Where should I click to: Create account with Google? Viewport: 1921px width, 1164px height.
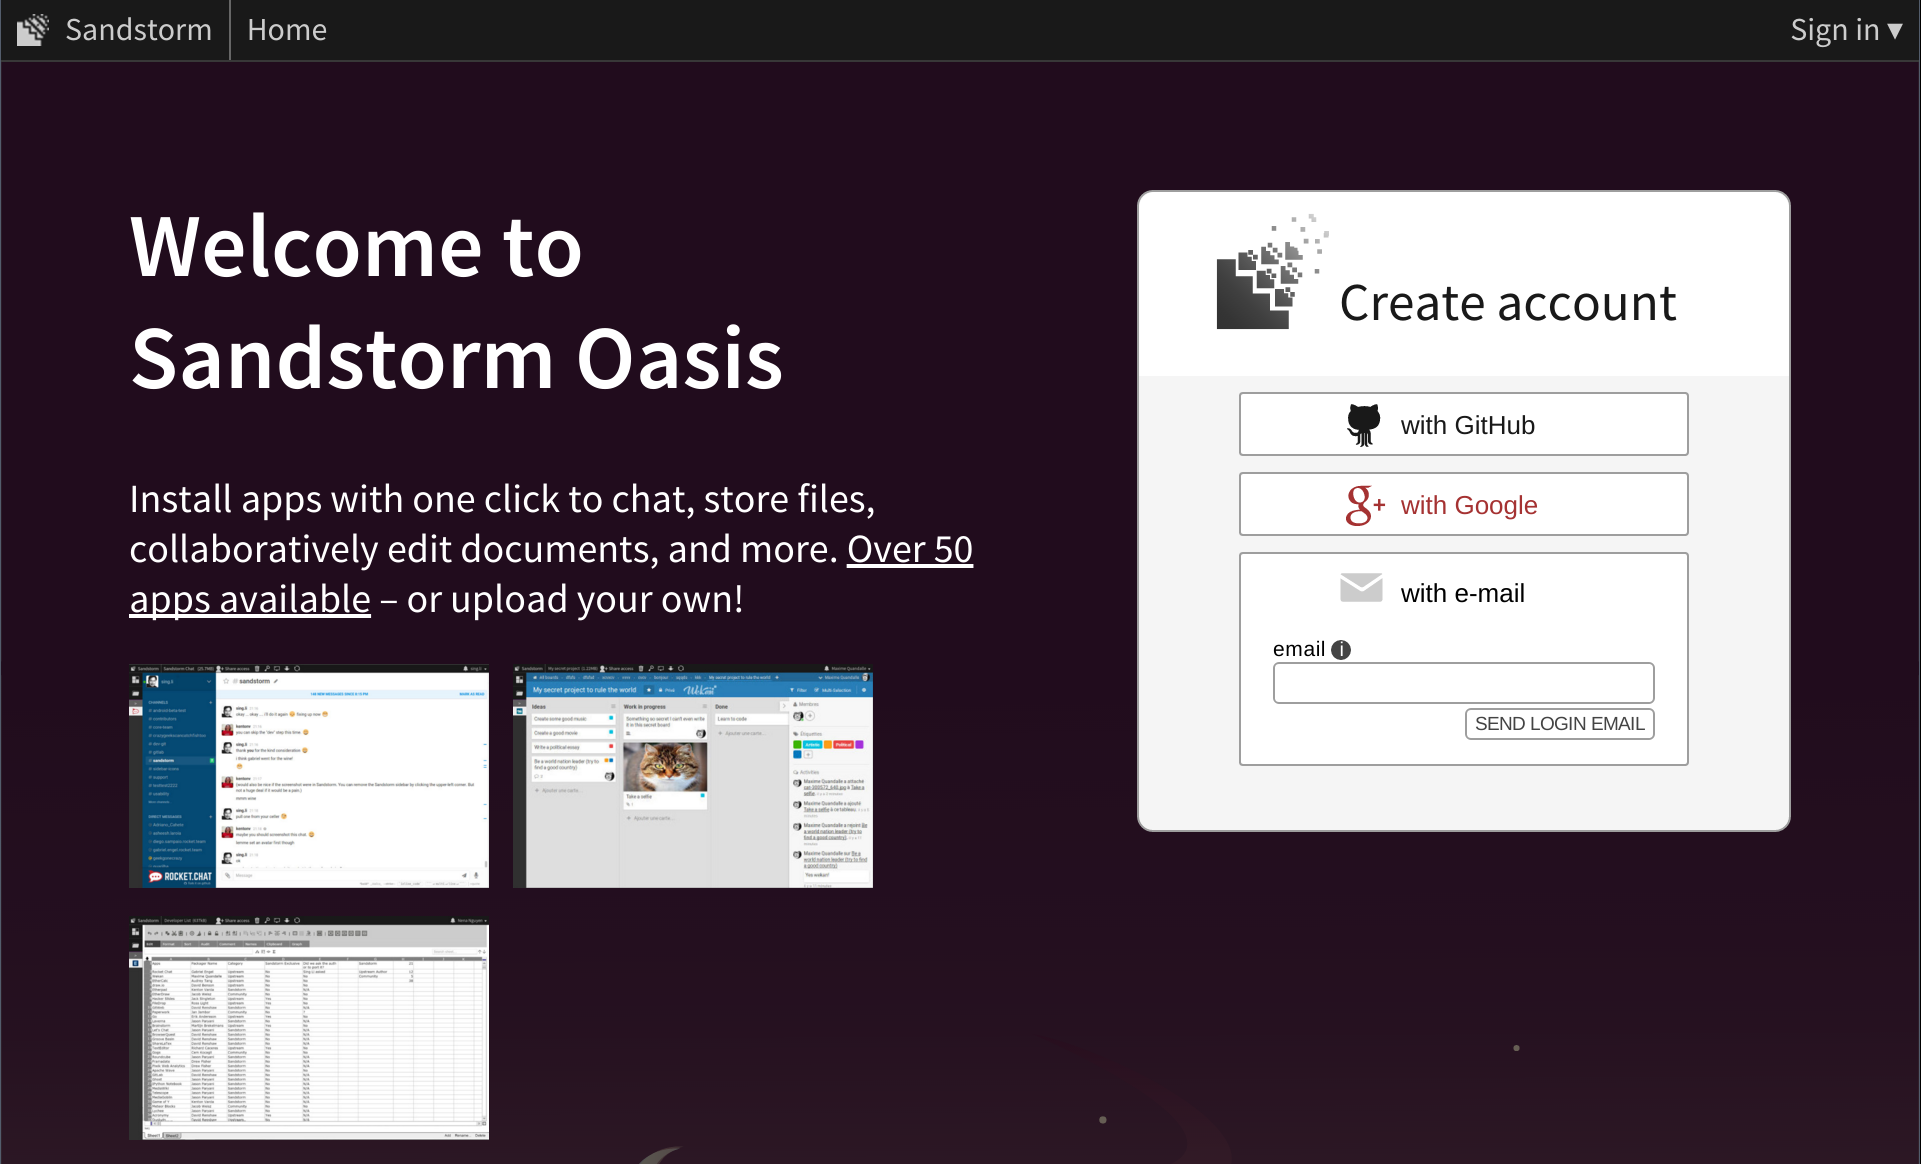pos(1463,504)
